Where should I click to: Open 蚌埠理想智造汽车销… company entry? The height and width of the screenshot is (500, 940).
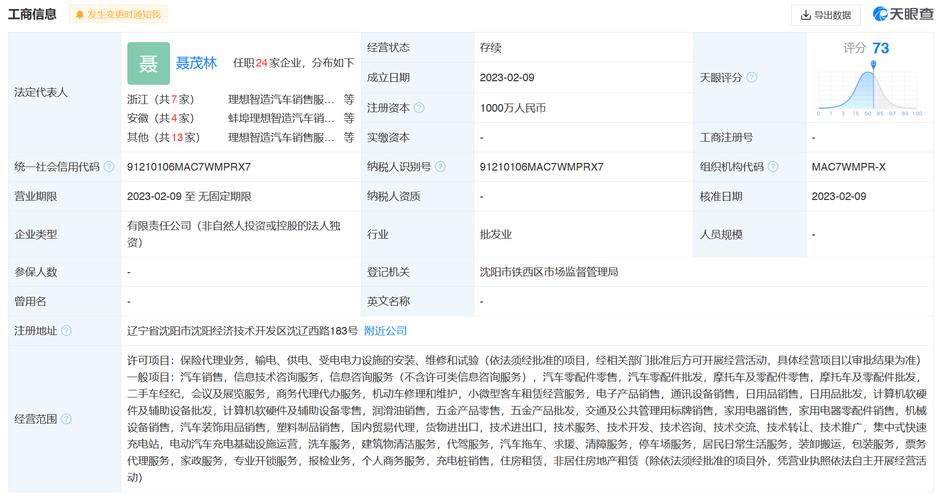pyautogui.click(x=281, y=118)
